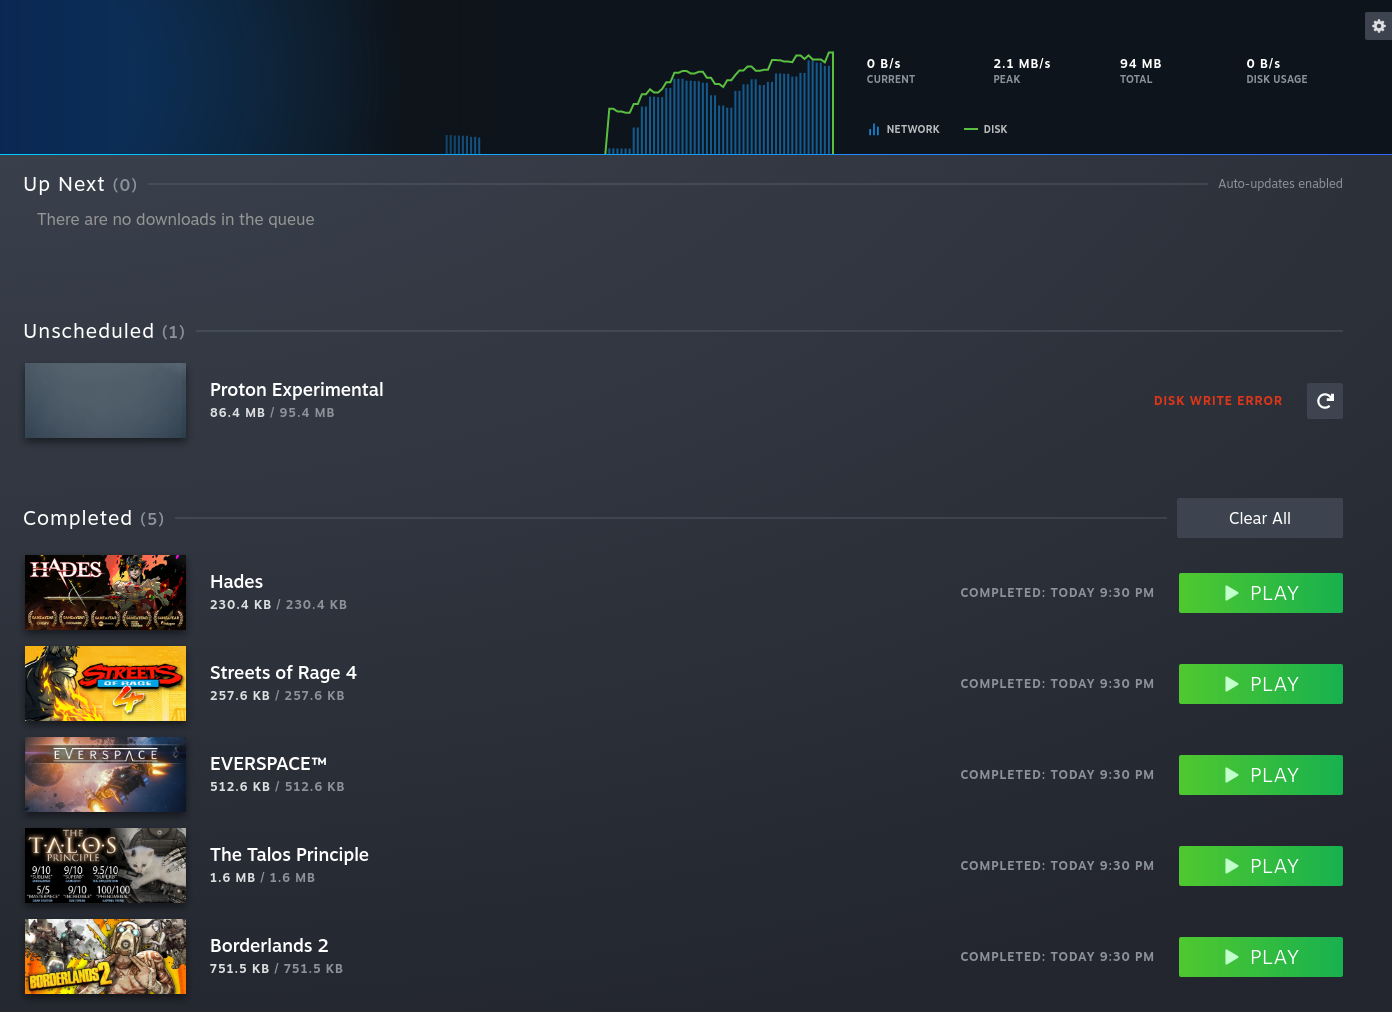The width and height of the screenshot is (1392, 1012).
Task: Select the Streets of Rage 4 title
Action: tap(283, 673)
